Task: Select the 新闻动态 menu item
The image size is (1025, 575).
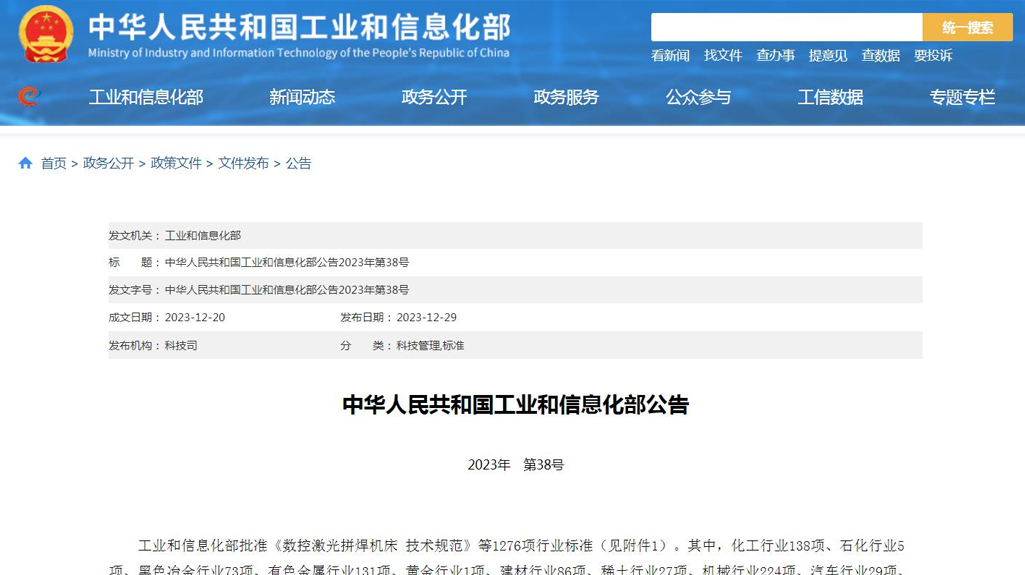Action: pyautogui.click(x=302, y=97)
